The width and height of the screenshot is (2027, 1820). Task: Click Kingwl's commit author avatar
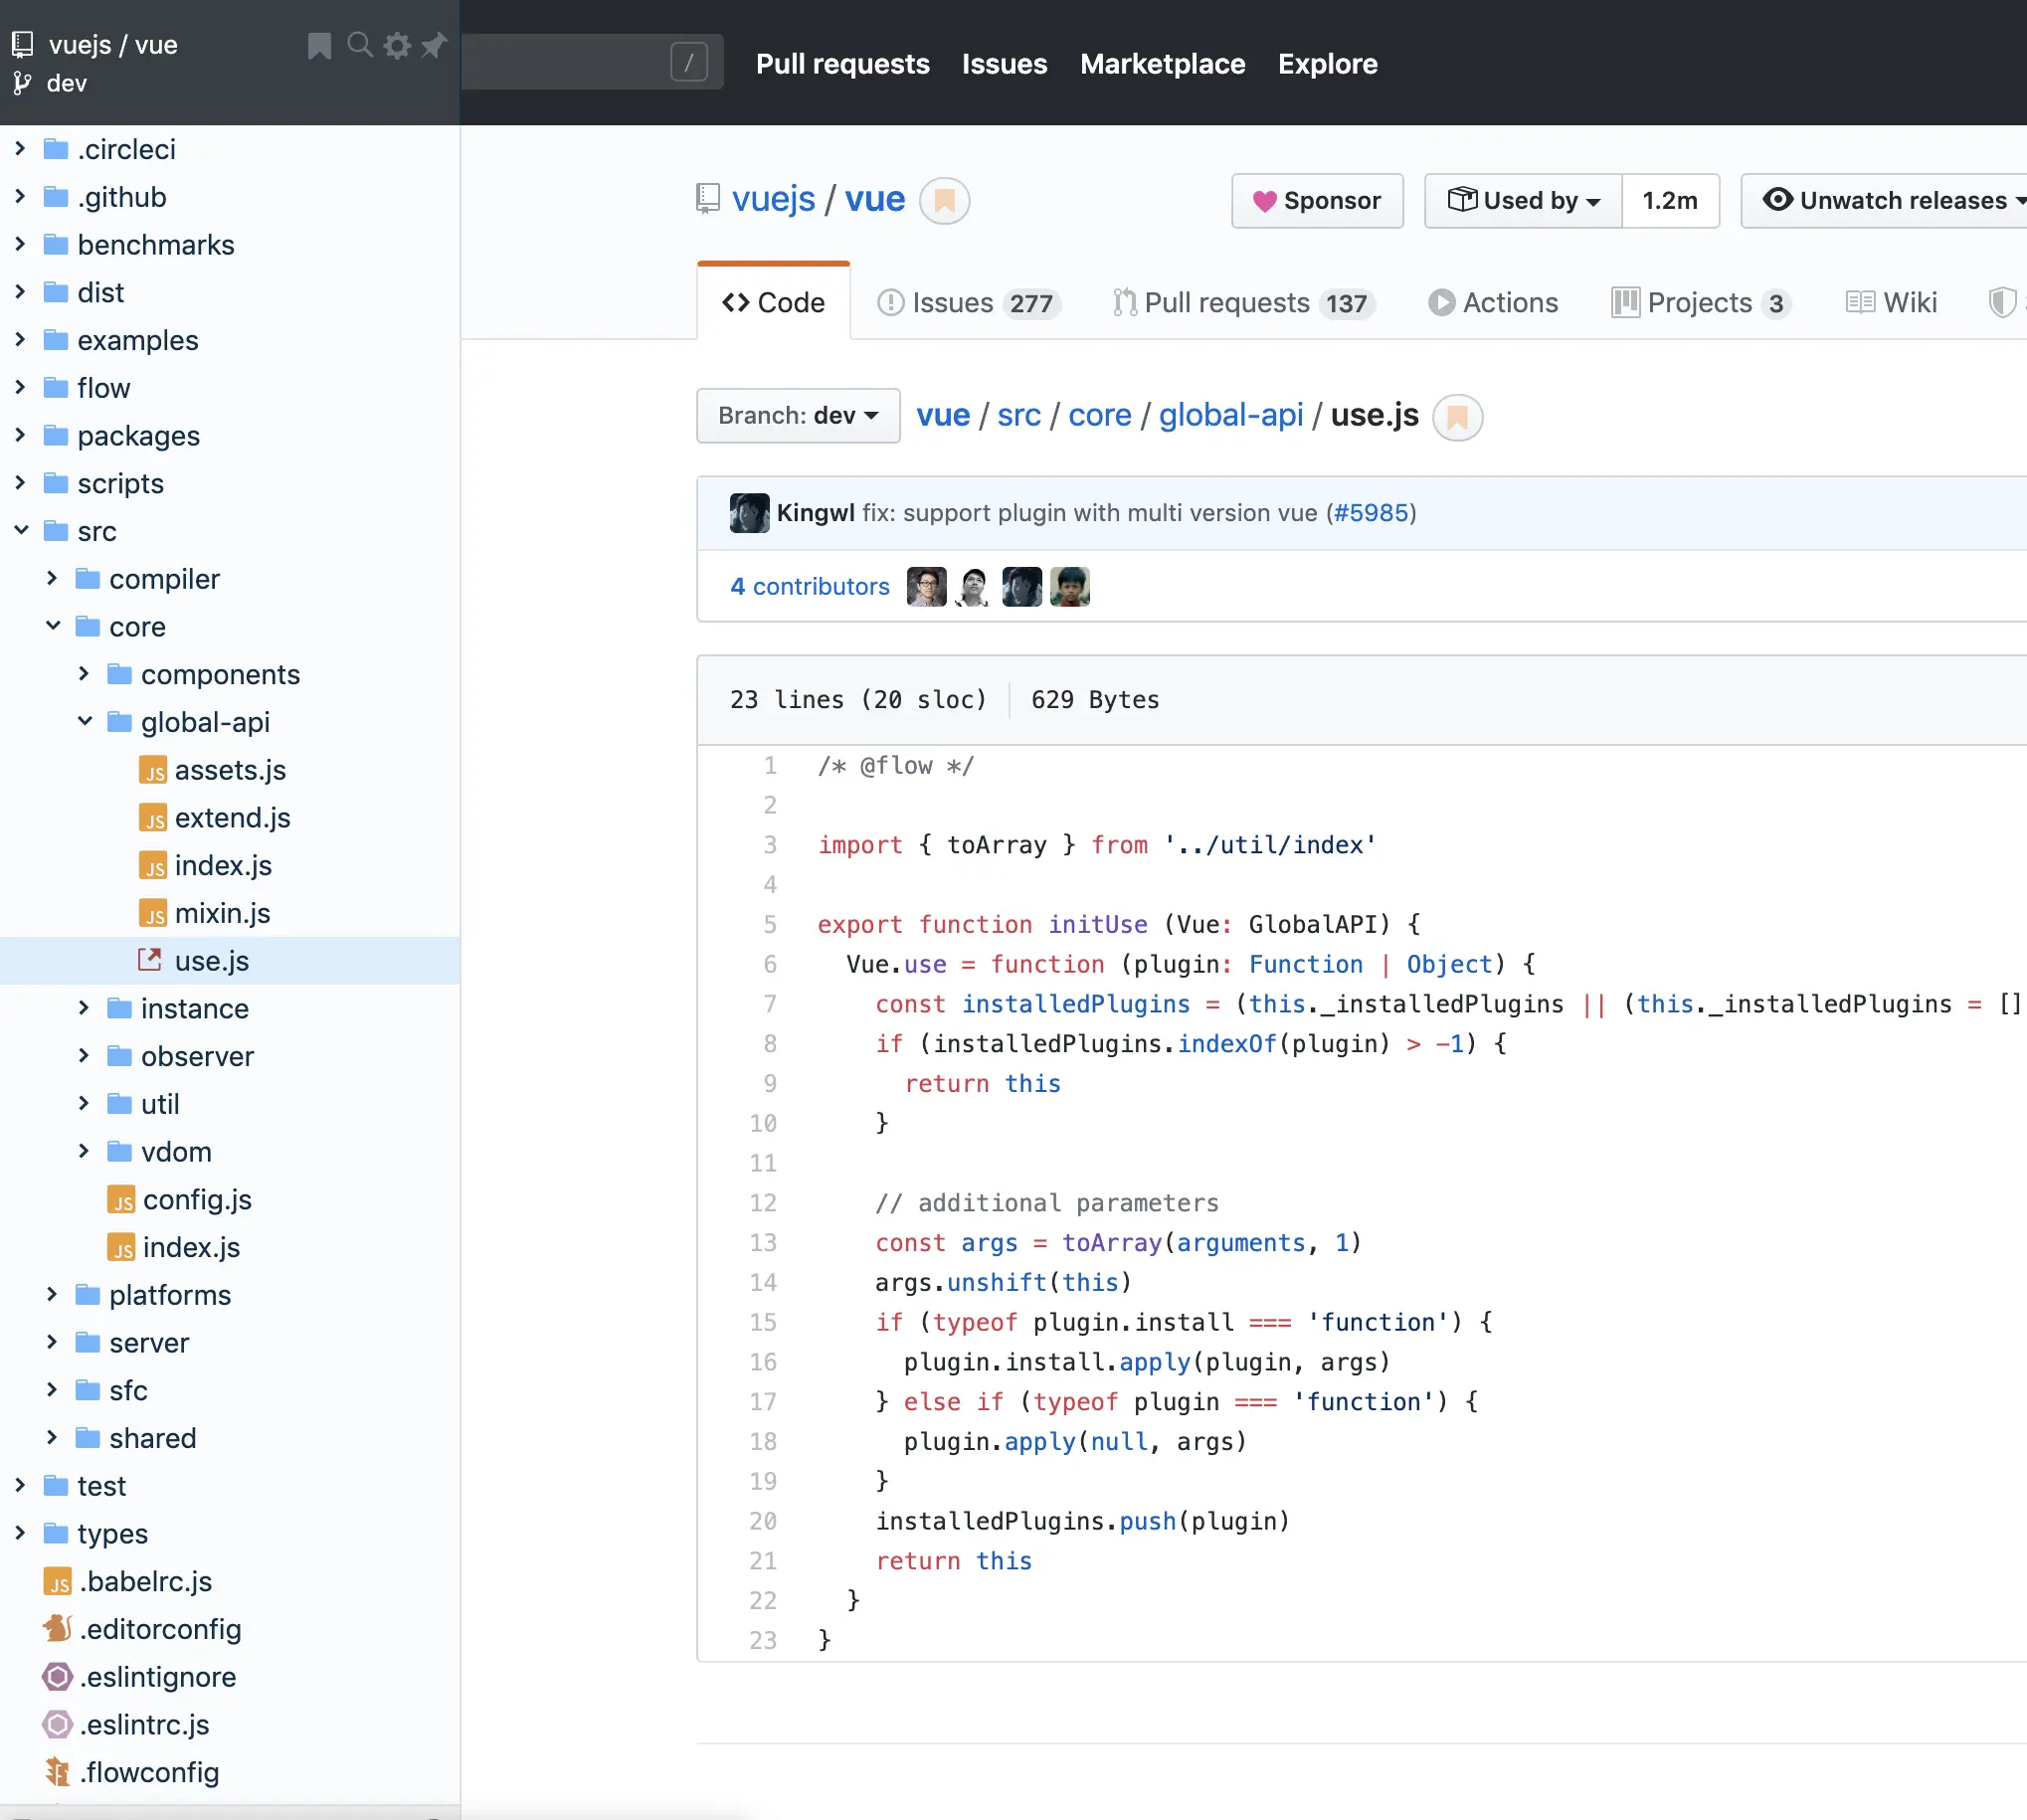pyautogui.click(x=749, y=513)
